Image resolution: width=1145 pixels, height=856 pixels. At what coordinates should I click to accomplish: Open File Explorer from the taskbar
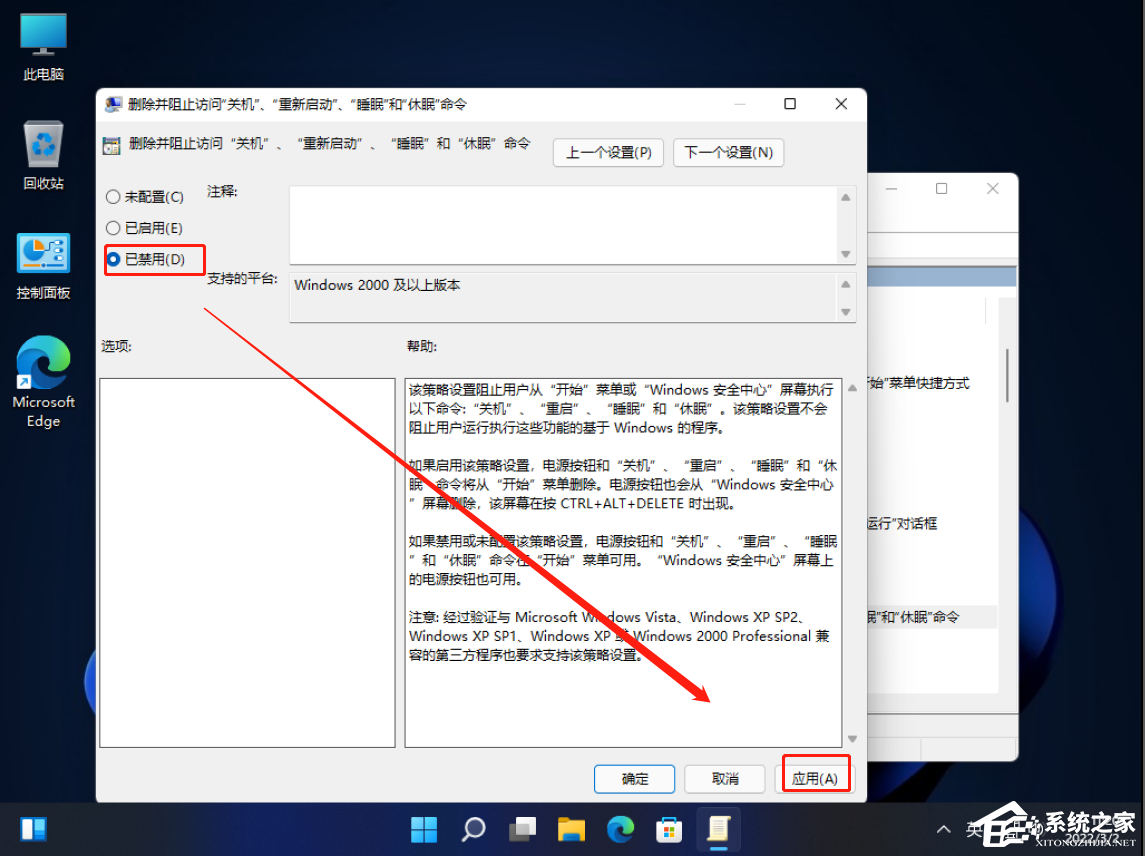tap(570, 829)
